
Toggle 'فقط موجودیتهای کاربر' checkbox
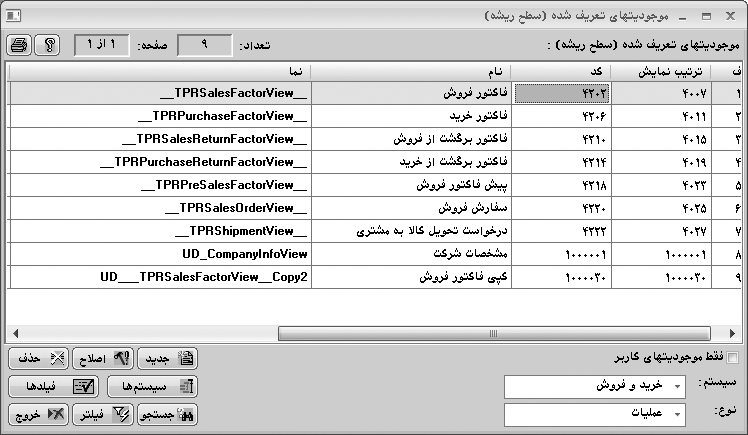(x=734, y=357)
